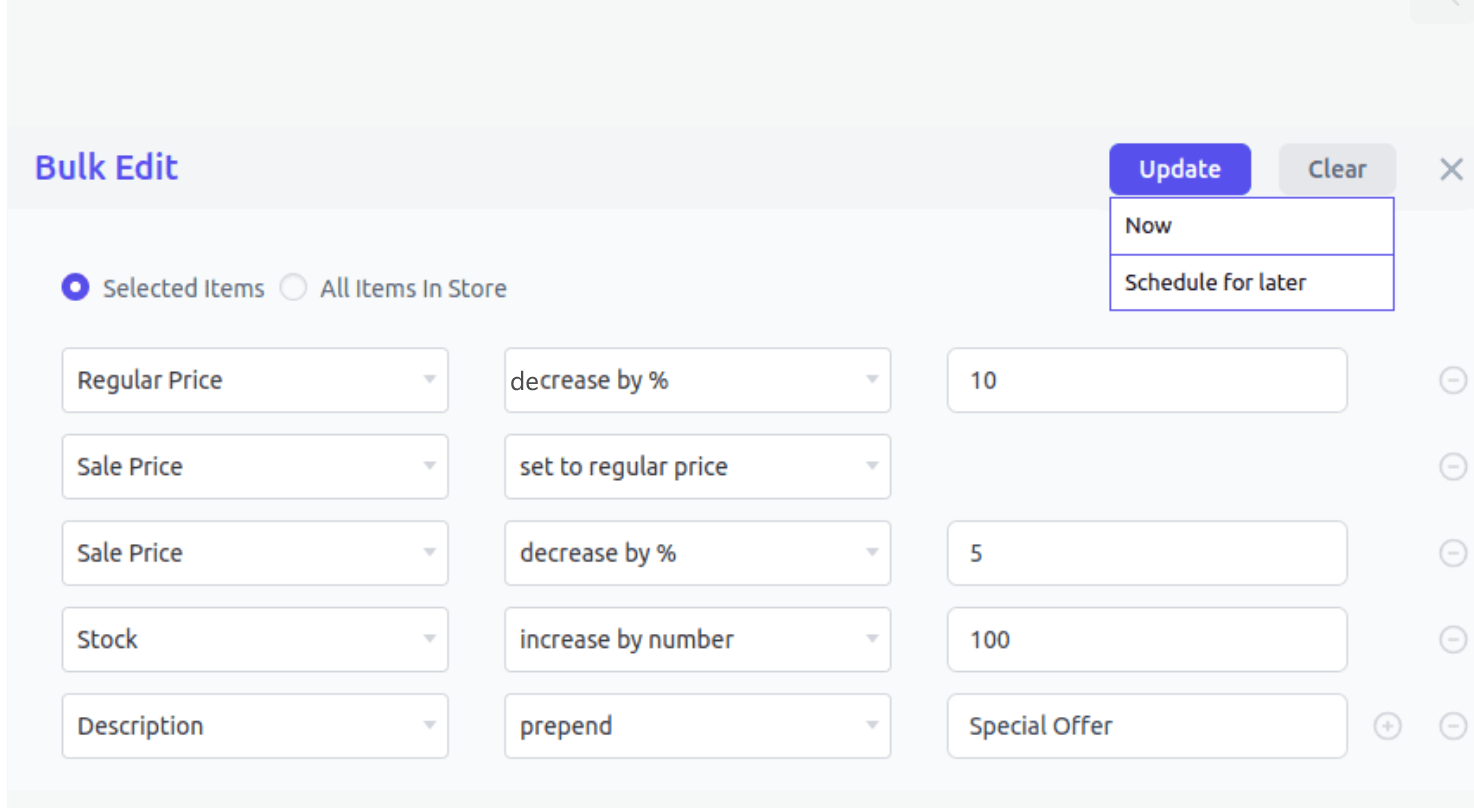The height and width of the screenshot is (808, 1474).
Task: Remove the 'set to regular price' row
Action: [x=1452, y=466]
